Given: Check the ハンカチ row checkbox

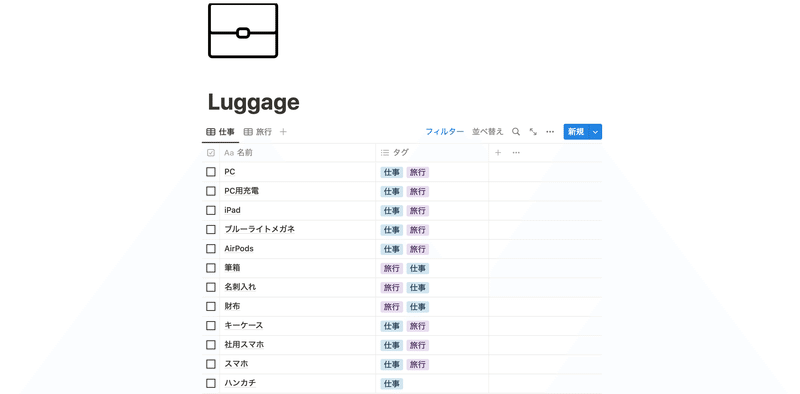Looking at the screenshot, I should (211, 383).
